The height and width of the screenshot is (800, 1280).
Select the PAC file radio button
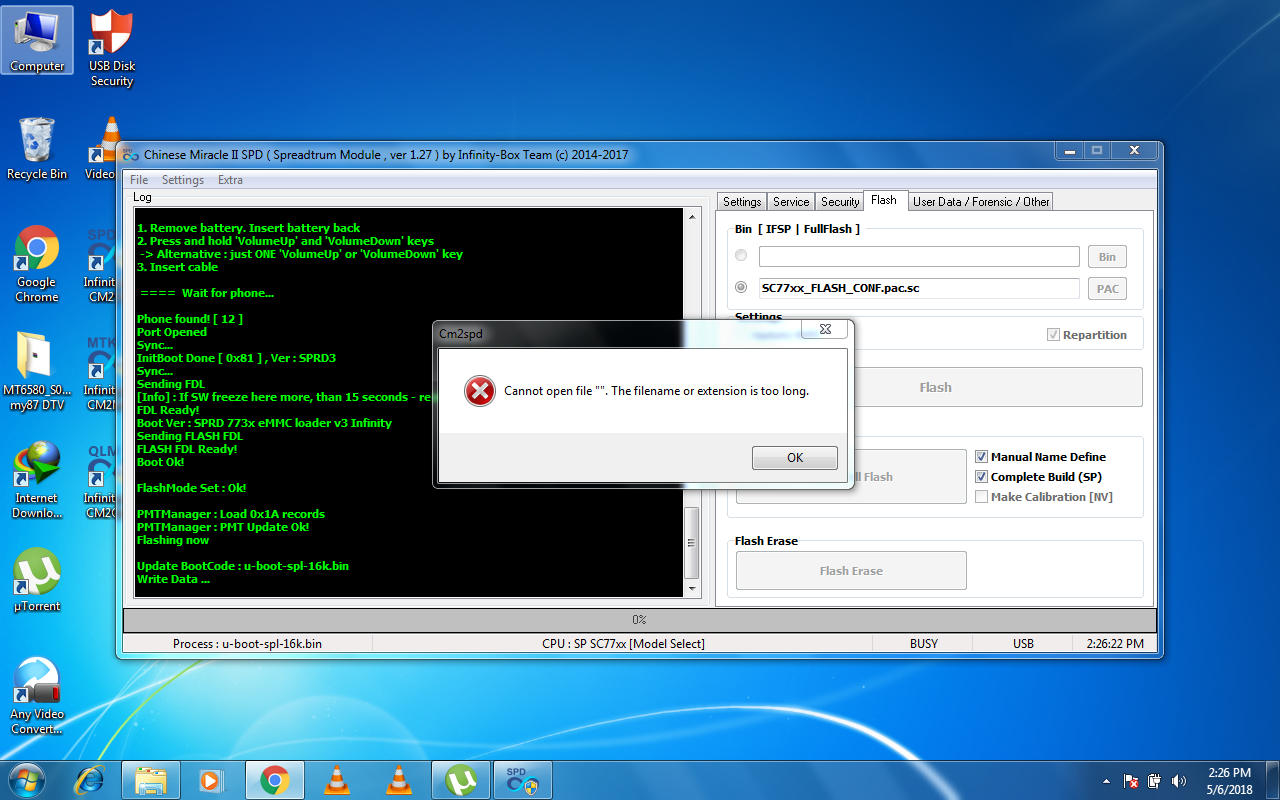tap(741, 288)
